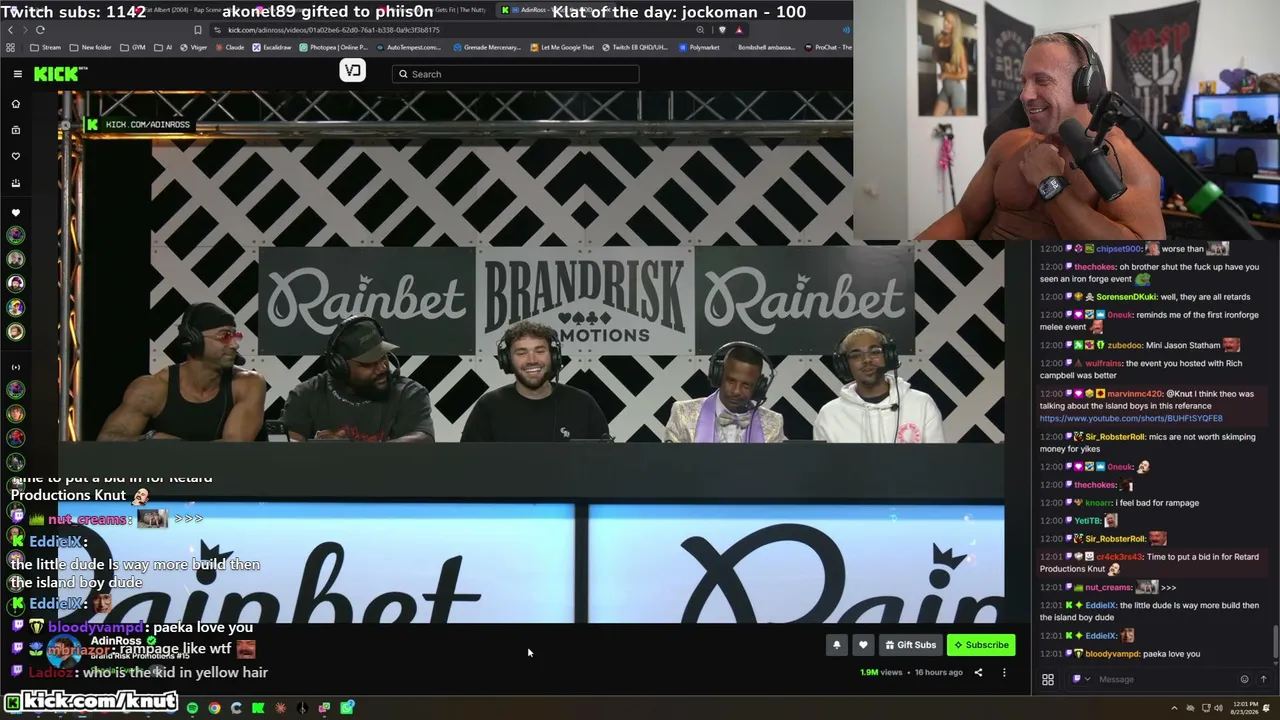
Task: Click the white VJ logo button
Action: click(x=352, y=70)
